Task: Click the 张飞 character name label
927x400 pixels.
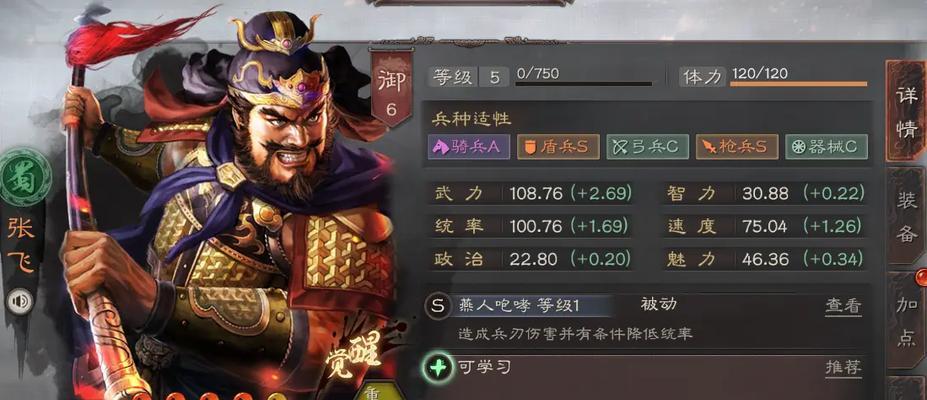Action: click(21, 244)
